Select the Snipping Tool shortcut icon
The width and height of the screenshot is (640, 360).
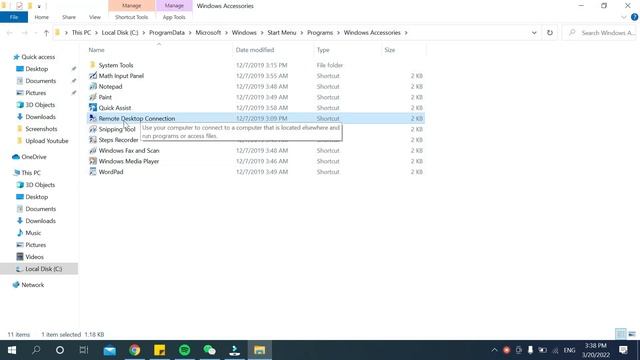(93, 129)
